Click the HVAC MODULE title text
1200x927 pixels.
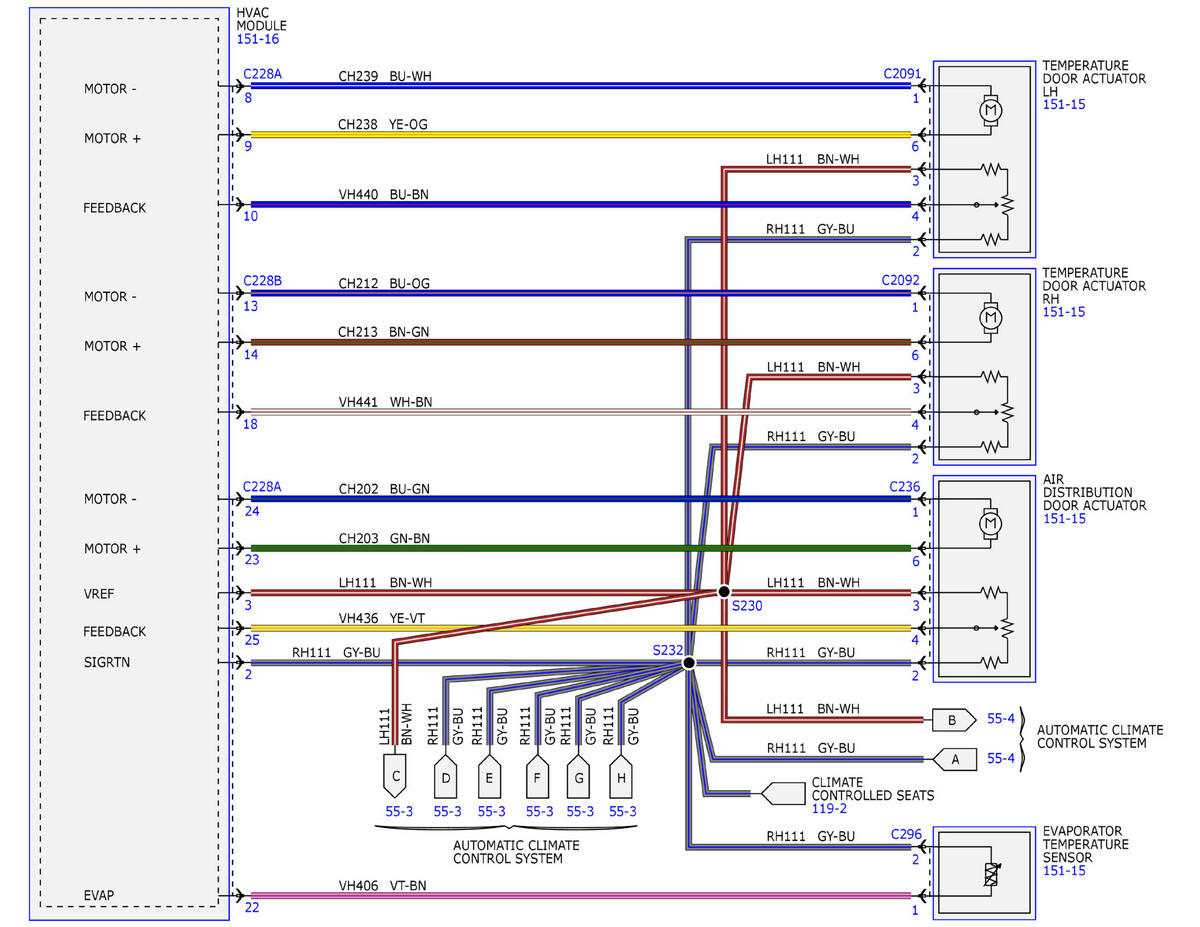(x=263, y=18)
